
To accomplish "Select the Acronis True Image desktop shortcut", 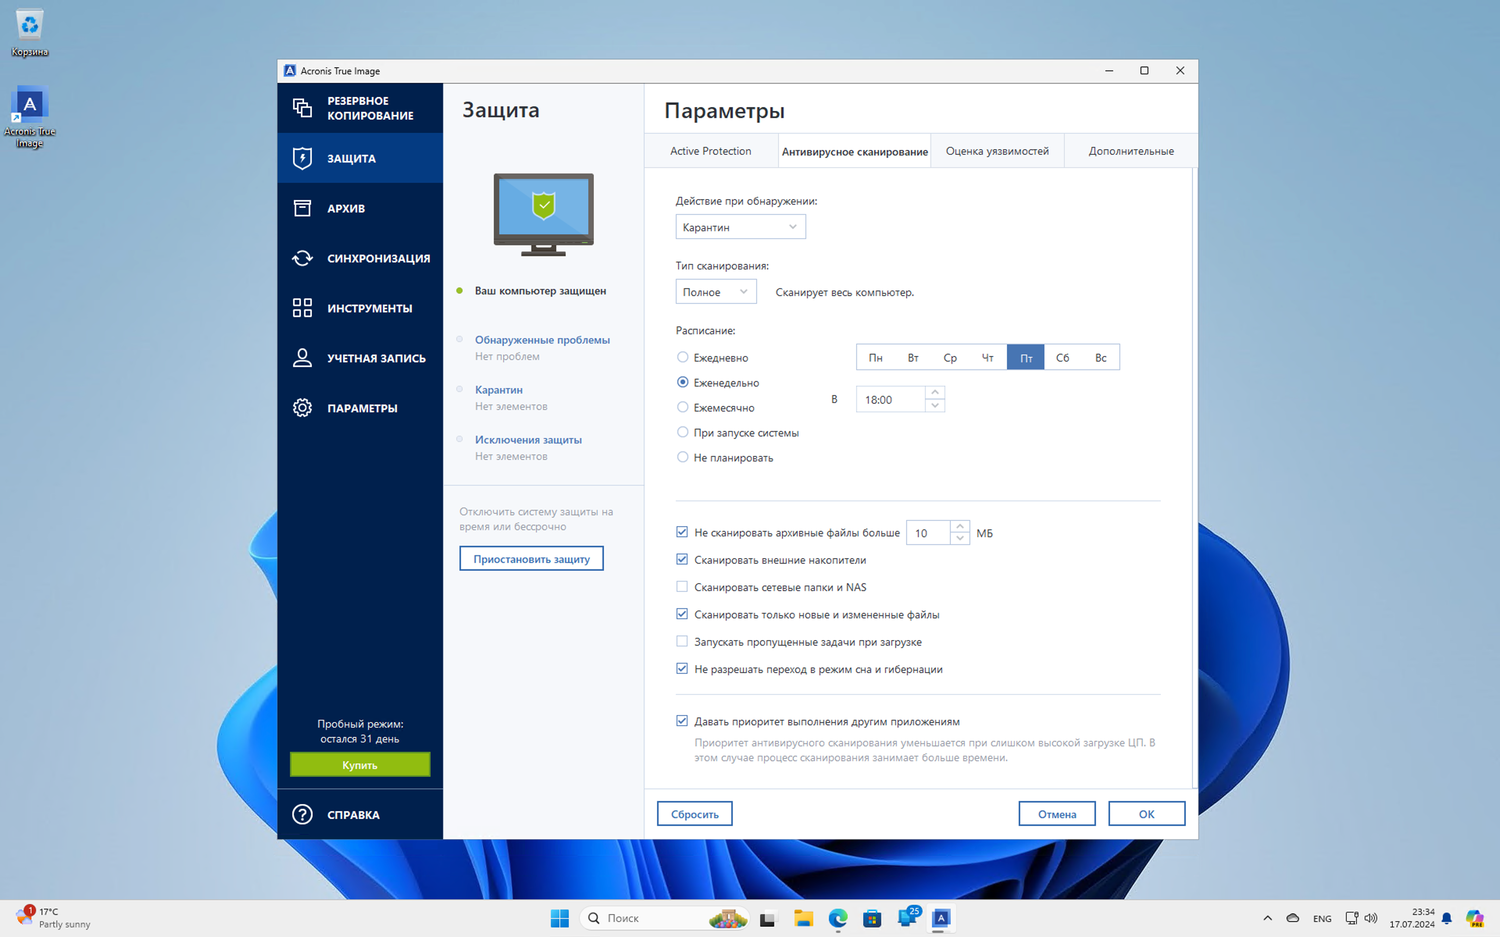I will click(x=30, y=118).
